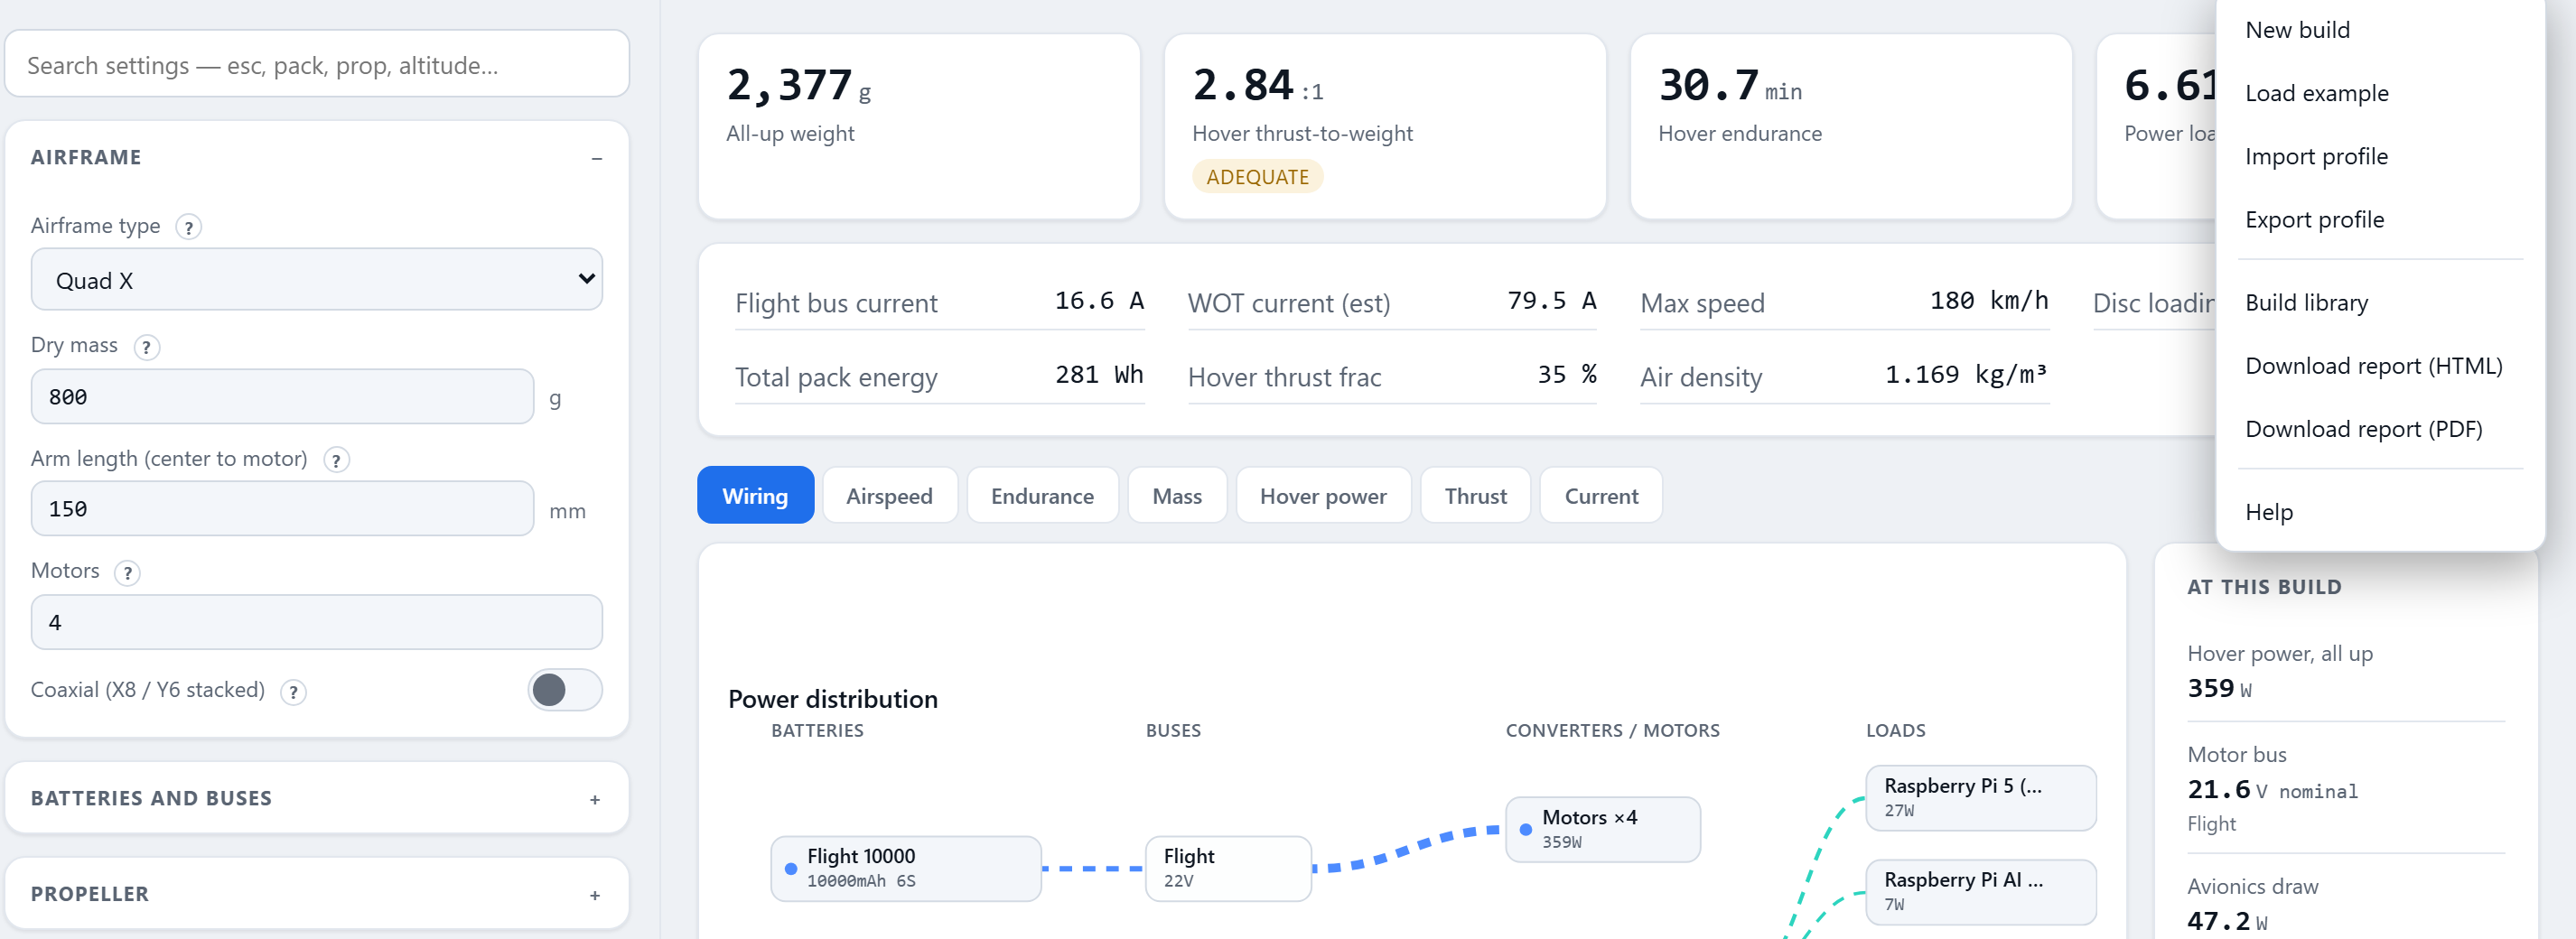2576x939 pixels.
Task: Toggle Coaxial X8 / Y6 stacked switch
Action: pyautogui.click(x=565, y=690)
